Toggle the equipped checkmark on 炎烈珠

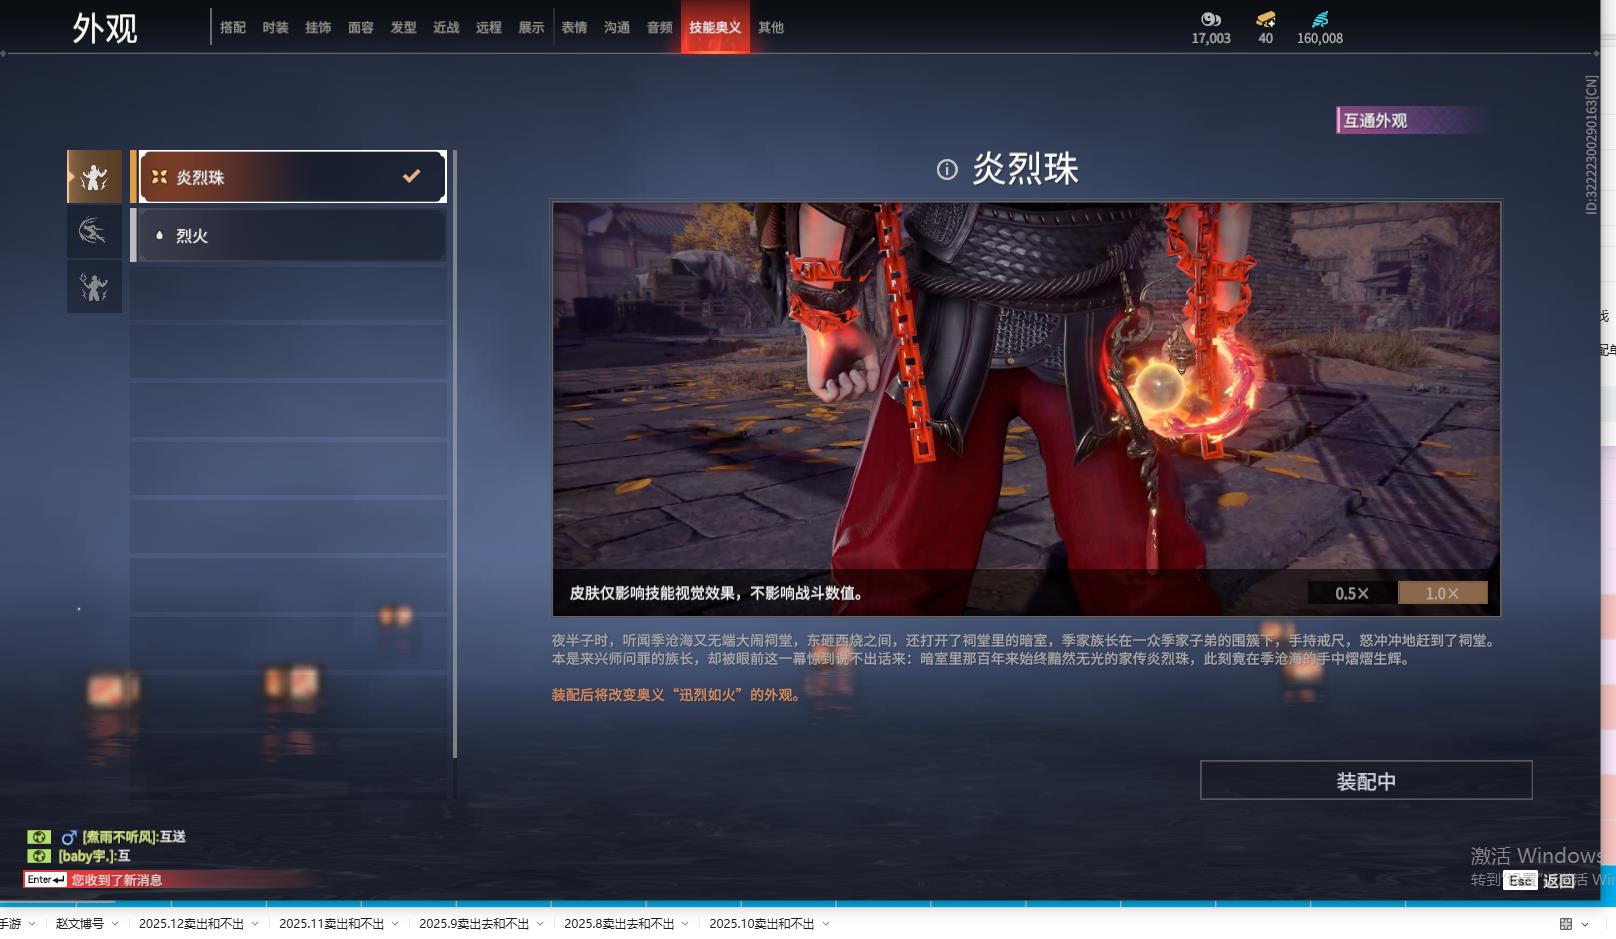click(411, 176)
